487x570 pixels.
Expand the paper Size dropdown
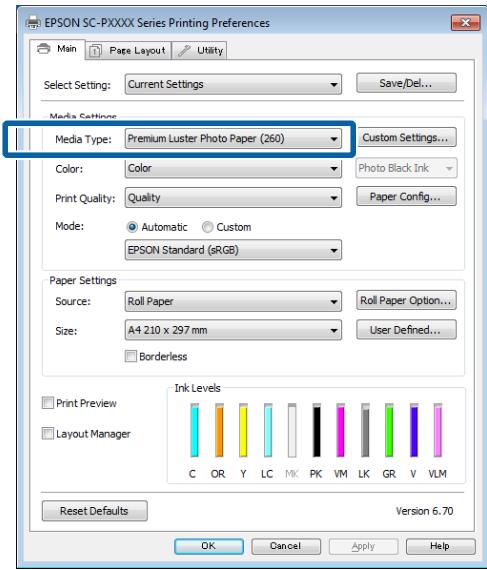tap(233, 330)
